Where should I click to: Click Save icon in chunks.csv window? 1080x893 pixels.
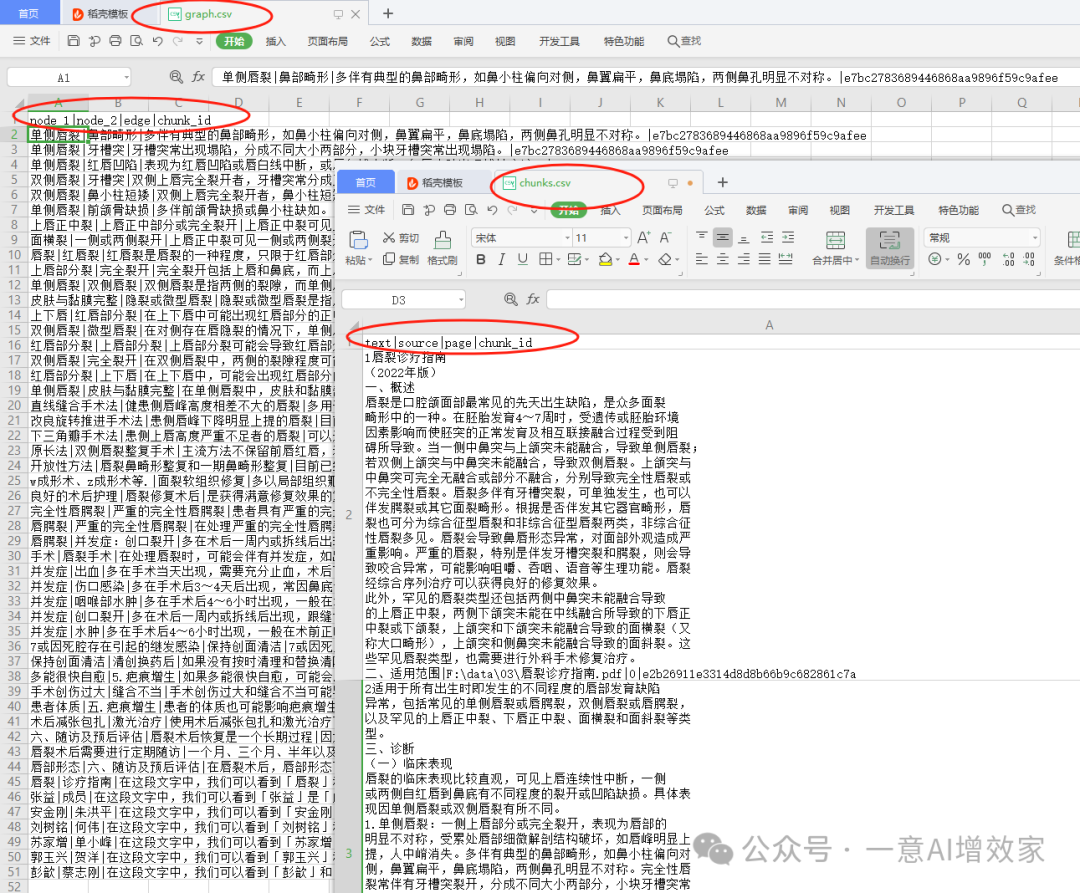point(408,210)
